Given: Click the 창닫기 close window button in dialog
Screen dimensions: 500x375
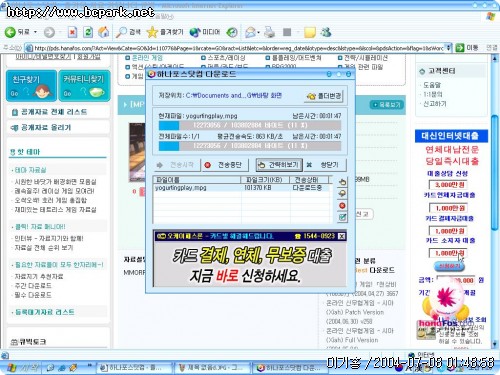Looking at the screenshot, I should pyautogui.click(x=324, y=165).
